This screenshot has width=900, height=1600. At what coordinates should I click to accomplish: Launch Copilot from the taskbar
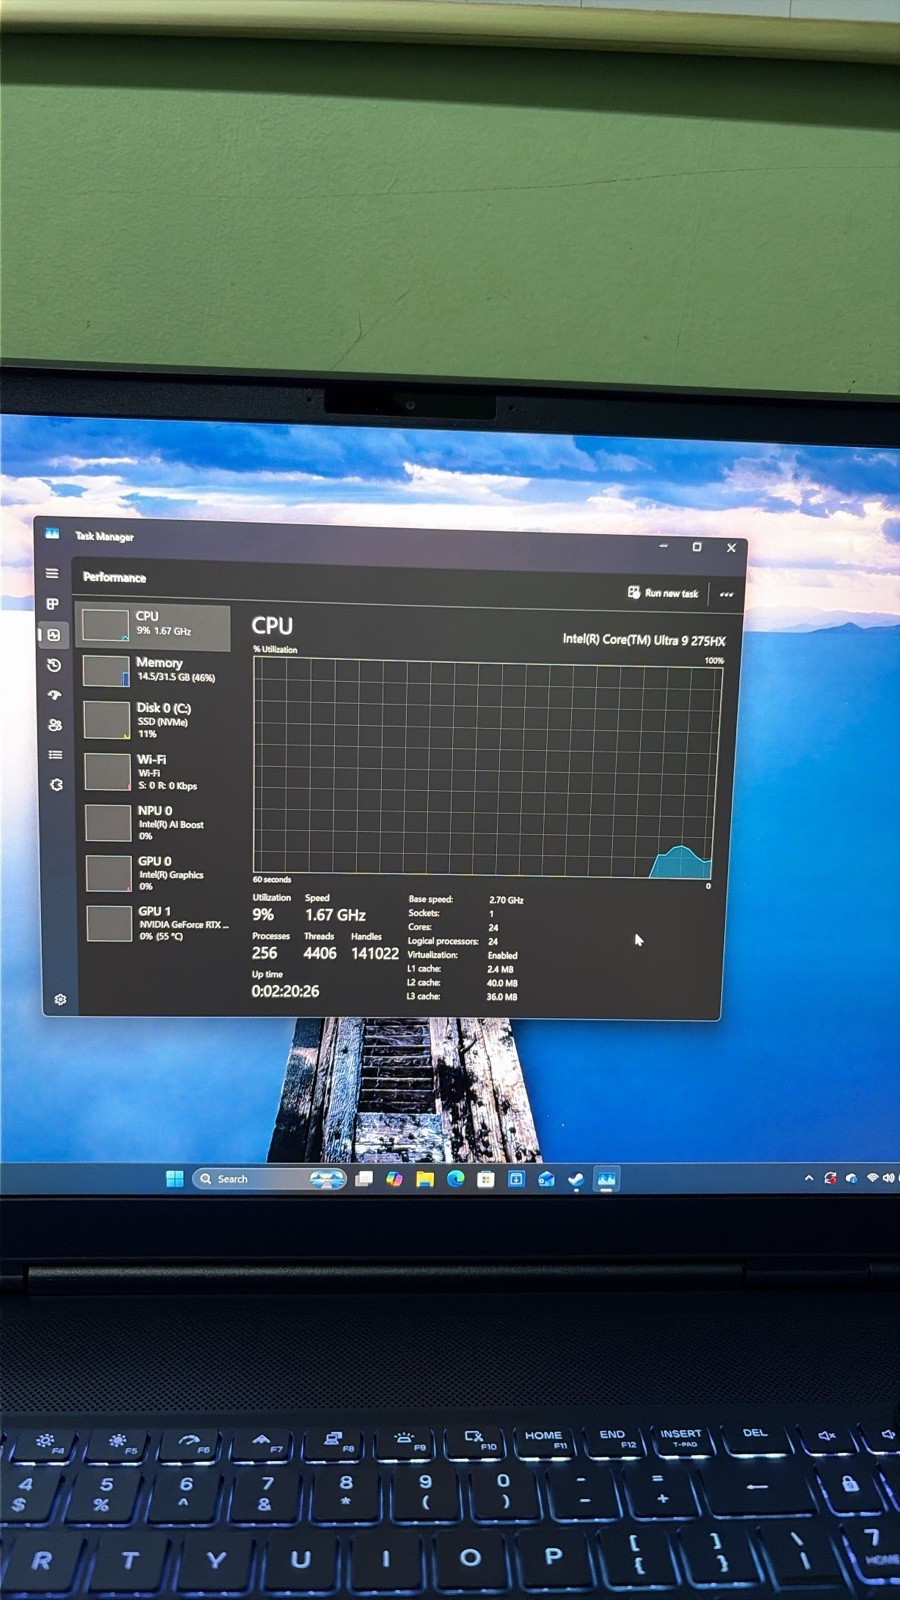[394, 1179]
